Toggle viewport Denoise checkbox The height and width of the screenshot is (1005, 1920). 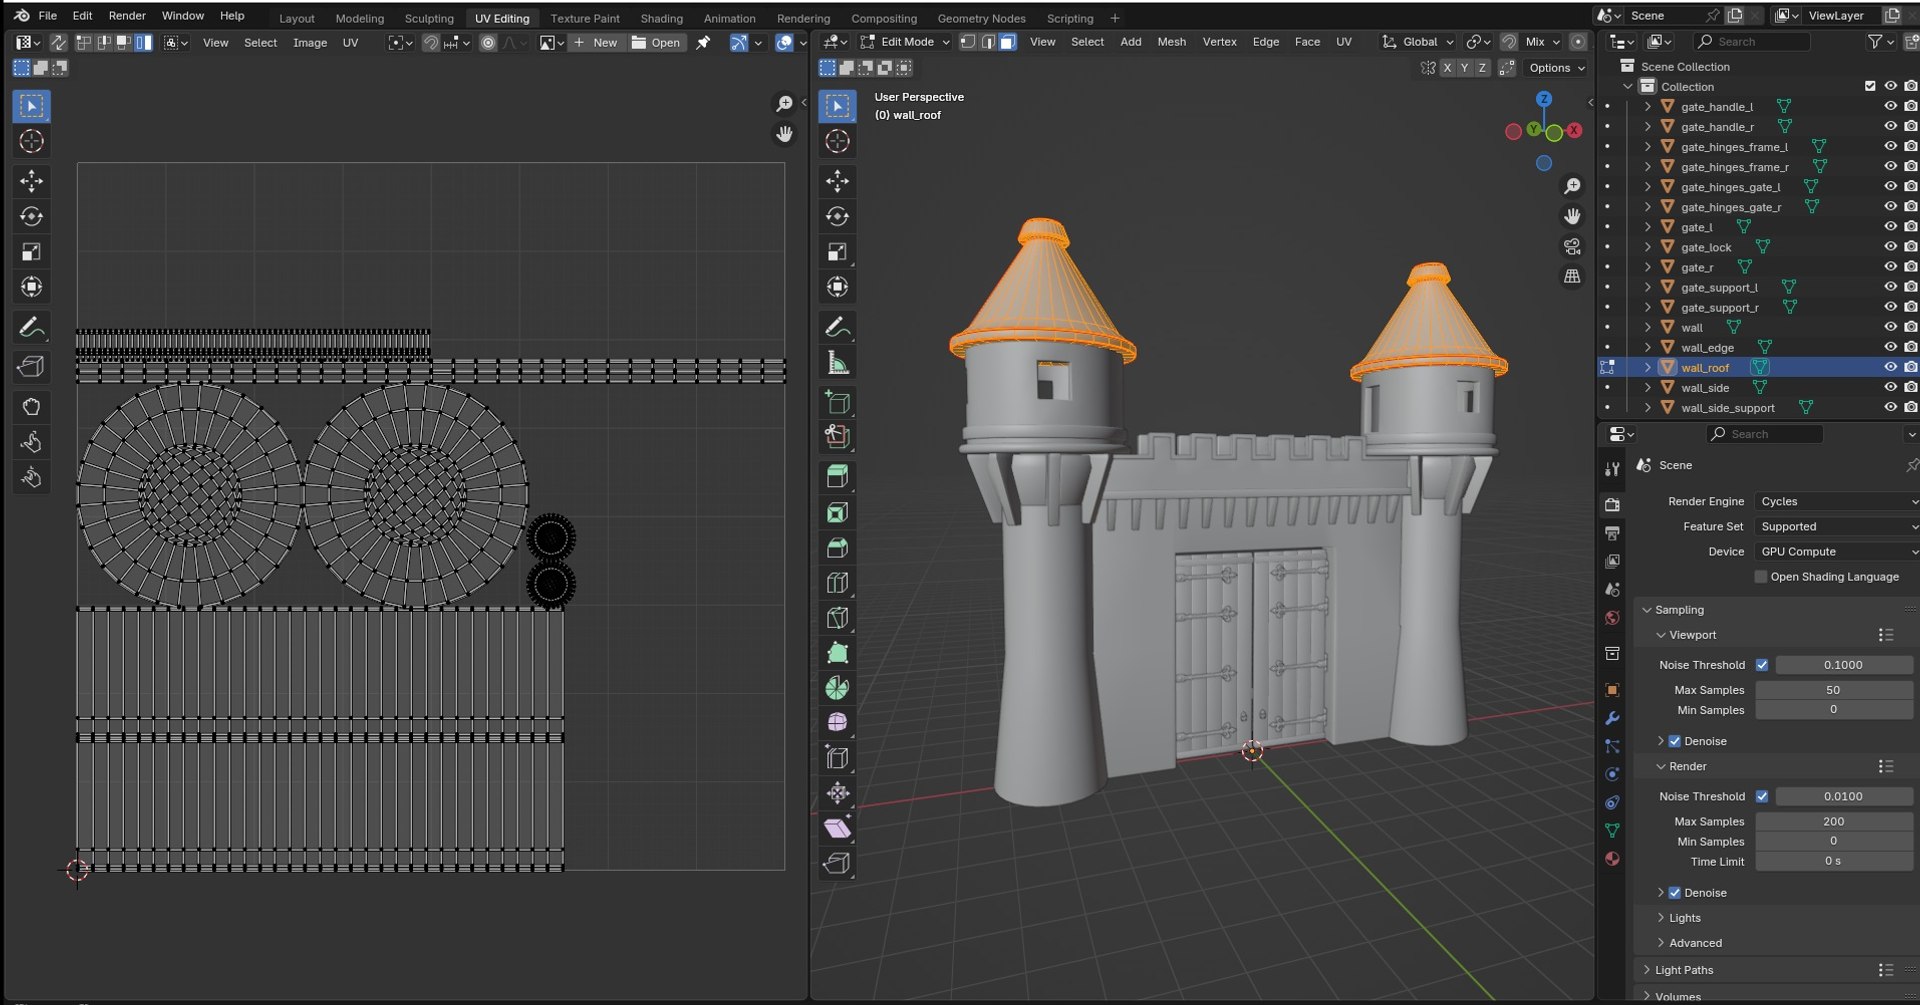tap(1675, 742)
